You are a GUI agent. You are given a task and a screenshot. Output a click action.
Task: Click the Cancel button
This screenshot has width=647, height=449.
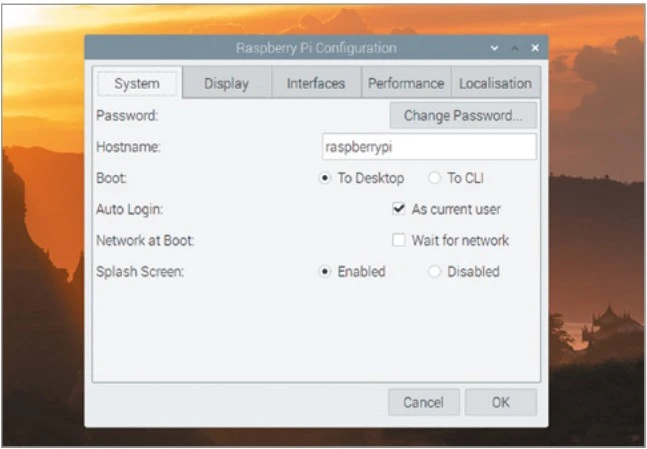(x=424, y=402)
